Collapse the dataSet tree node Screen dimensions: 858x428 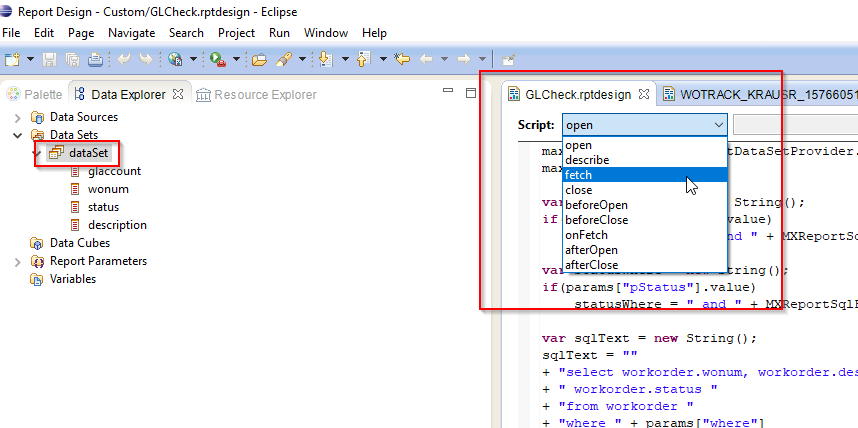[39, 153]
